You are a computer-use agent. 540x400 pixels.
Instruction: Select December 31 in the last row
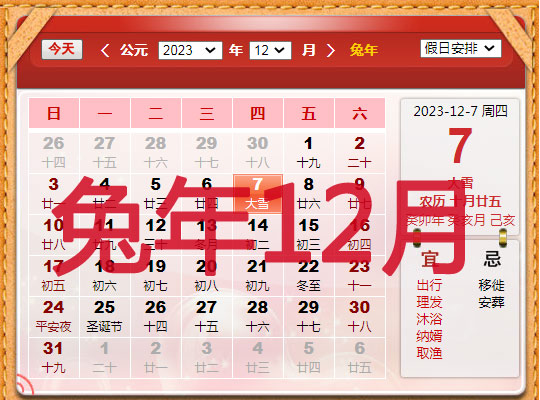pyautogui.click(x=54, y=358)
